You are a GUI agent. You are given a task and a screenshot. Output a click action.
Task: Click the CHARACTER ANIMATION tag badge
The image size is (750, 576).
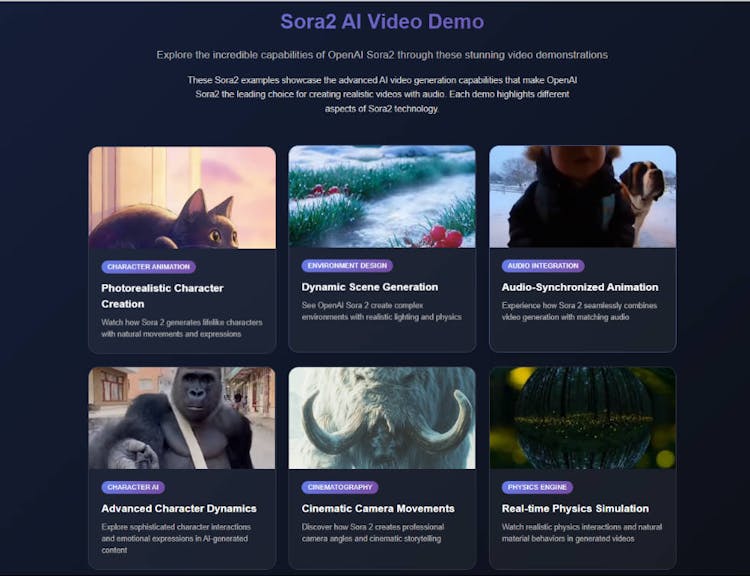(x=148, y=267)
